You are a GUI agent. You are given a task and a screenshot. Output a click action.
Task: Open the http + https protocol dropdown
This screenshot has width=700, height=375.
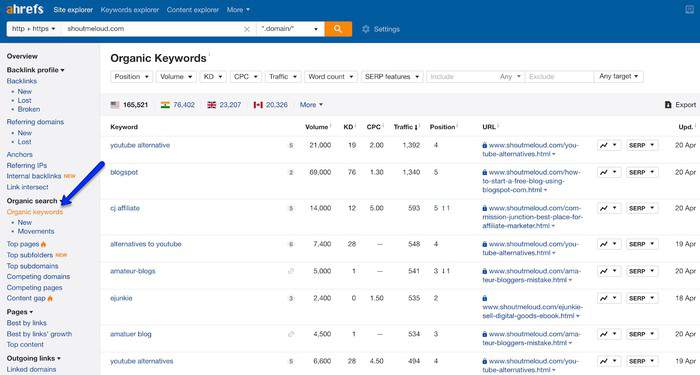pos(33,29)
